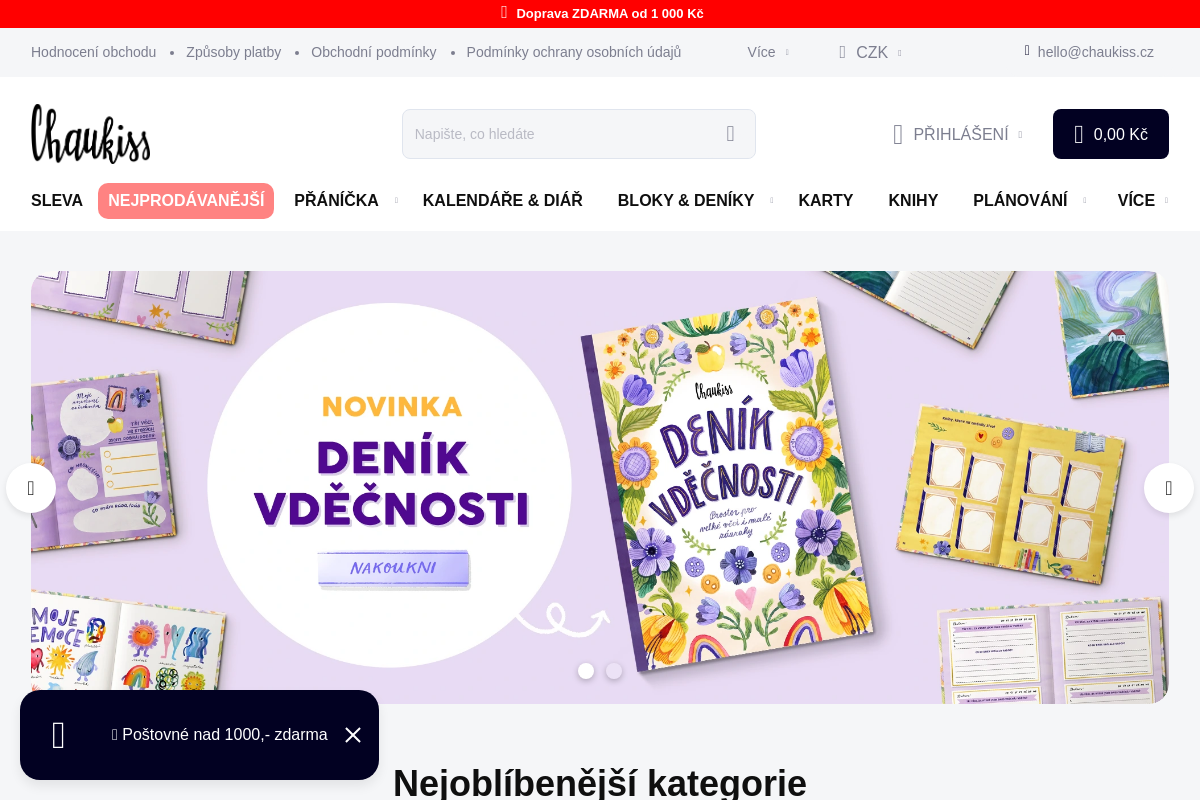
Task: Click the user icon beside Přihlášení
Action: pyautogui.click(x=898, y=134)
